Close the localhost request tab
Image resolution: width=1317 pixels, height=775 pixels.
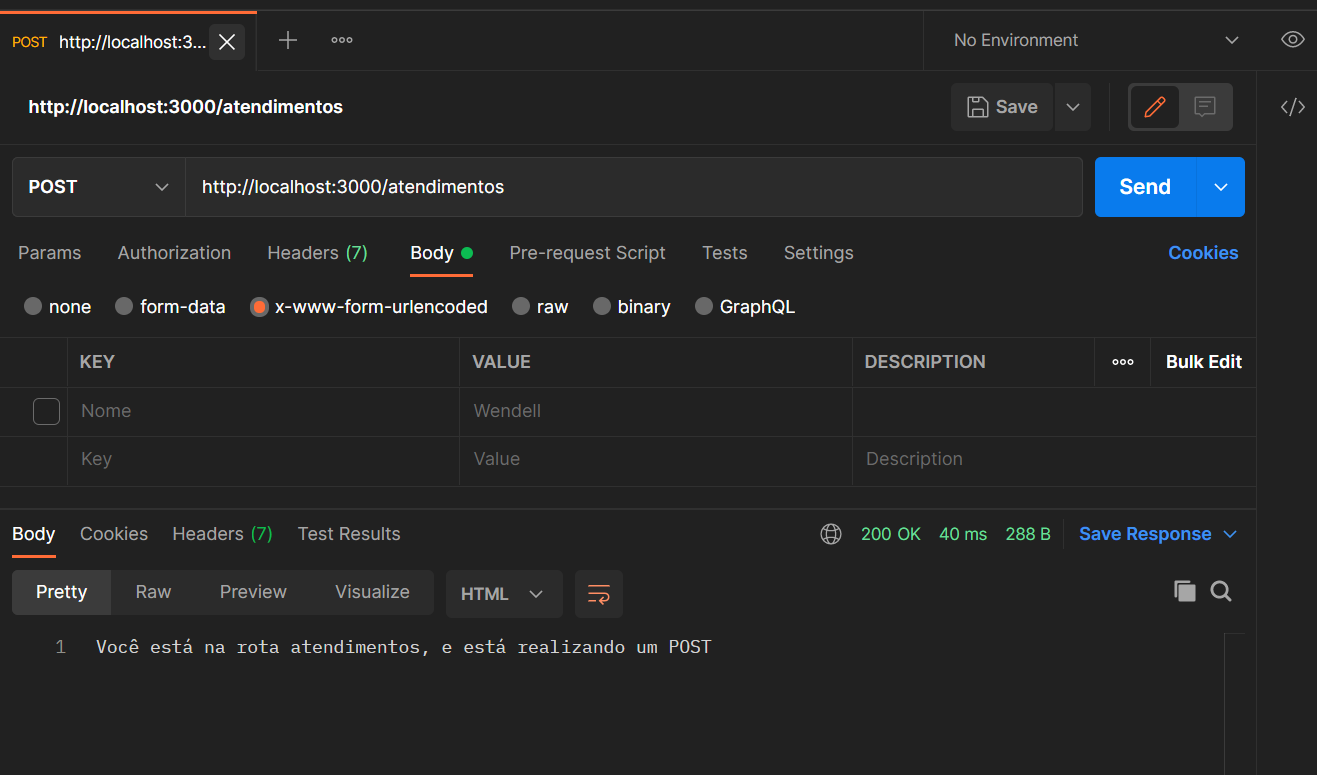227,41
